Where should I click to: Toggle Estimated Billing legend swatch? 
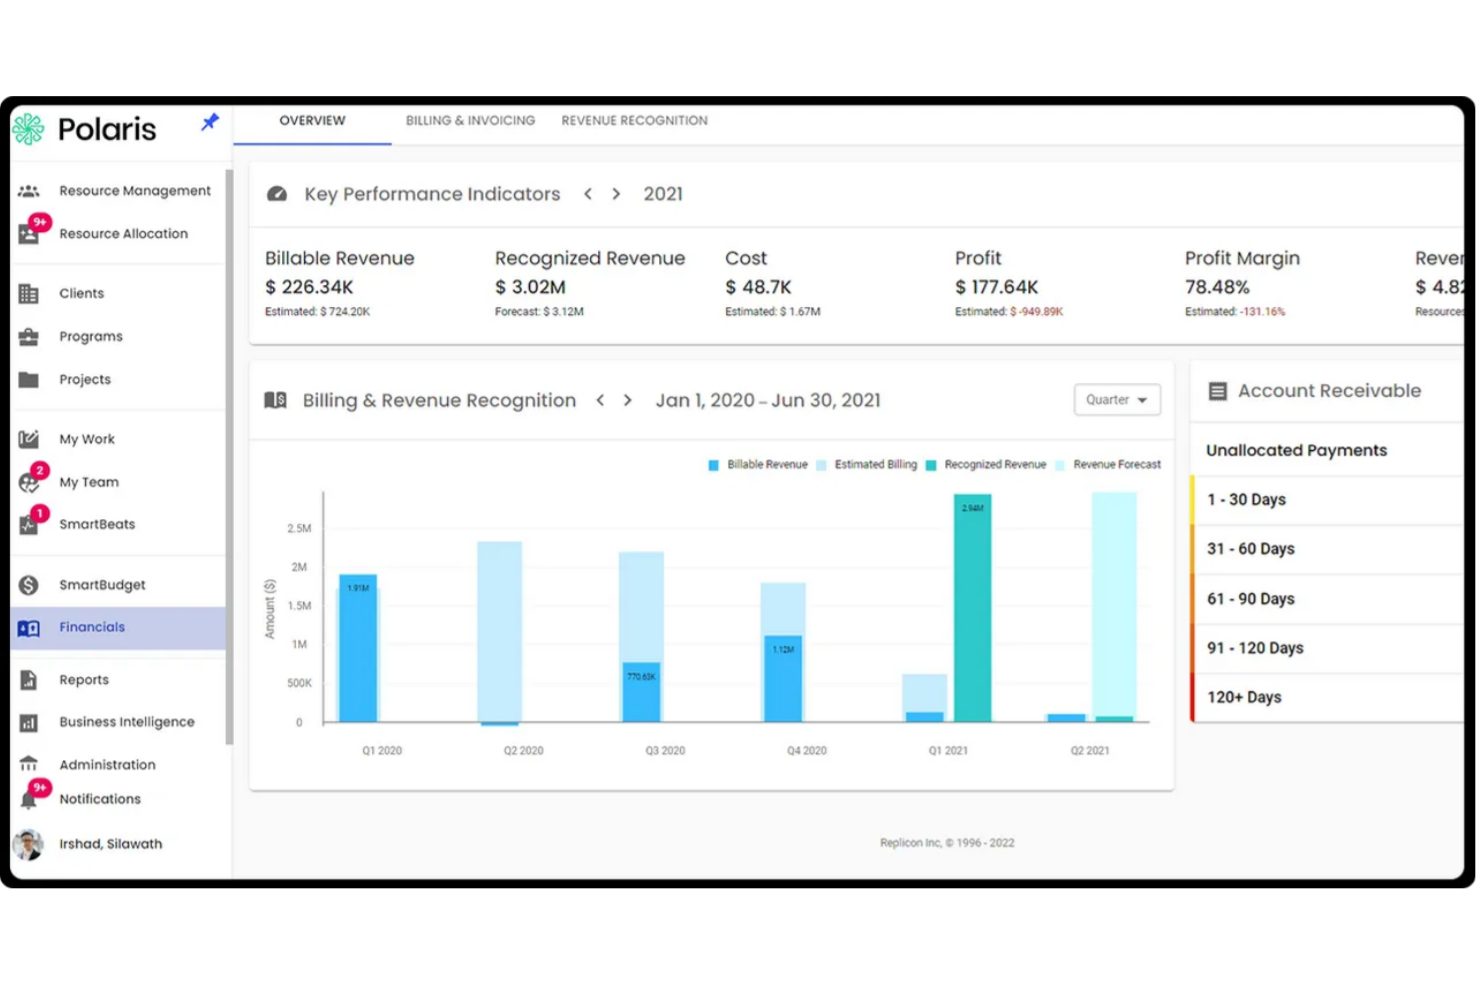click(821, 465)
